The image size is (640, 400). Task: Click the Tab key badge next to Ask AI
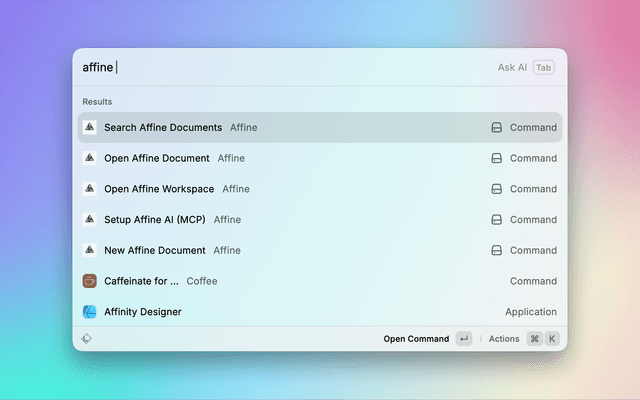click(544, 68)
